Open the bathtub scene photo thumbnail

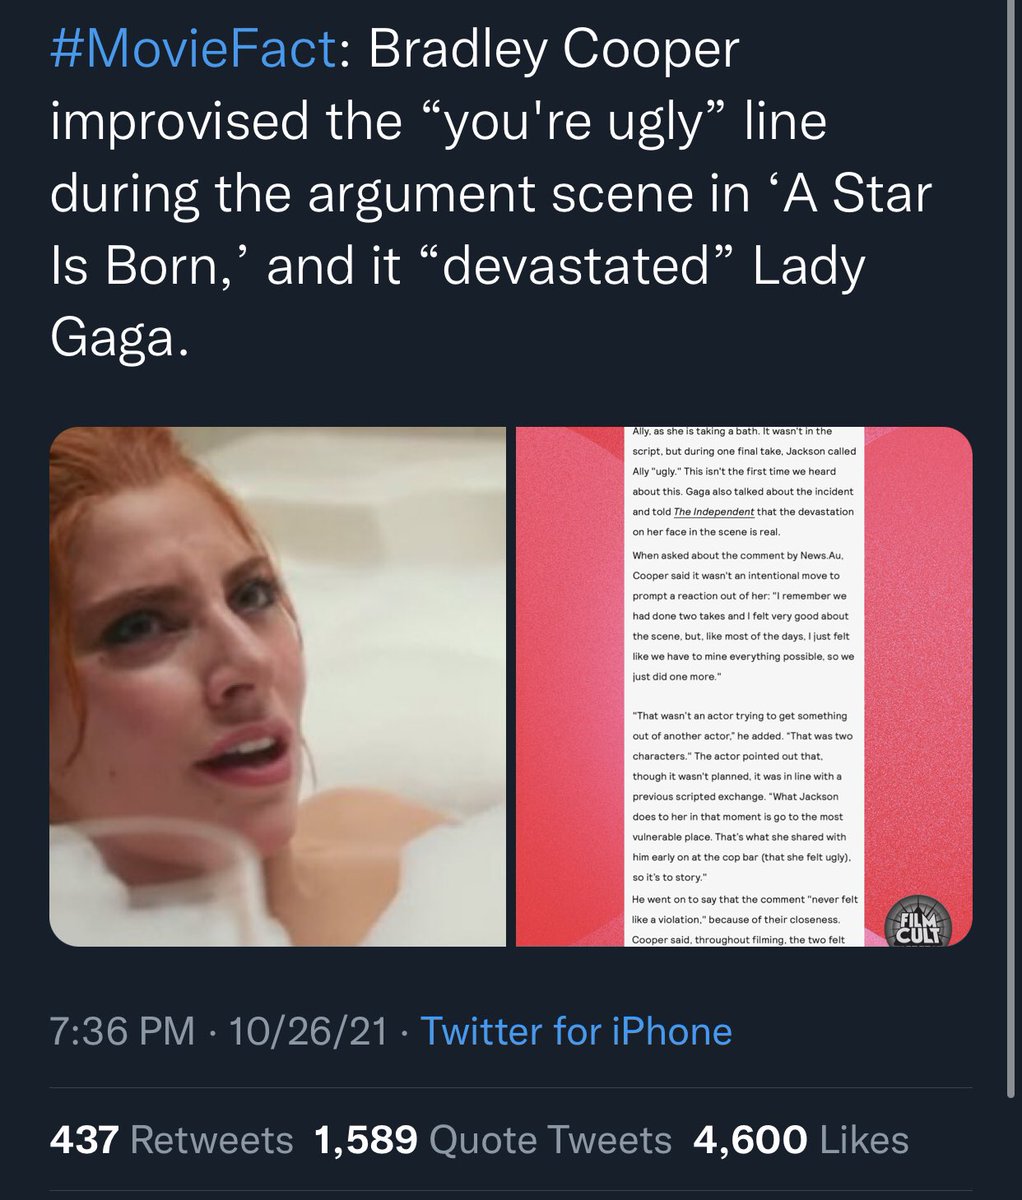pos(278,687)
